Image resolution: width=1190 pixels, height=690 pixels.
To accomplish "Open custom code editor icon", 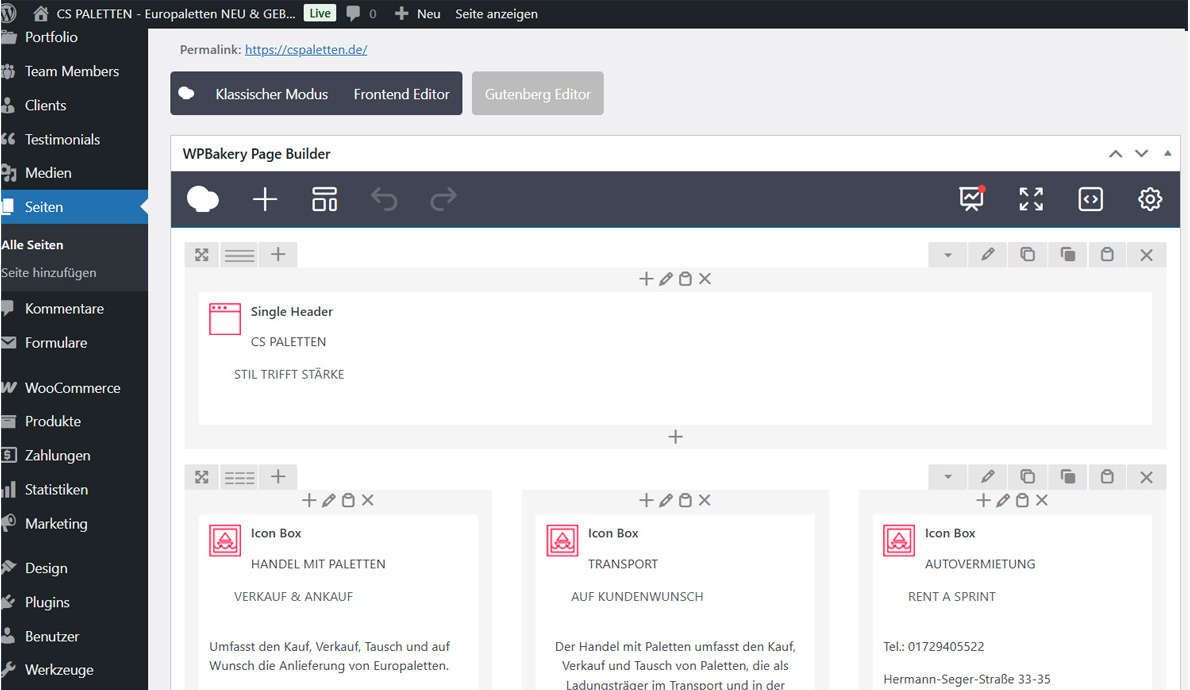I will click(1090, 199).
